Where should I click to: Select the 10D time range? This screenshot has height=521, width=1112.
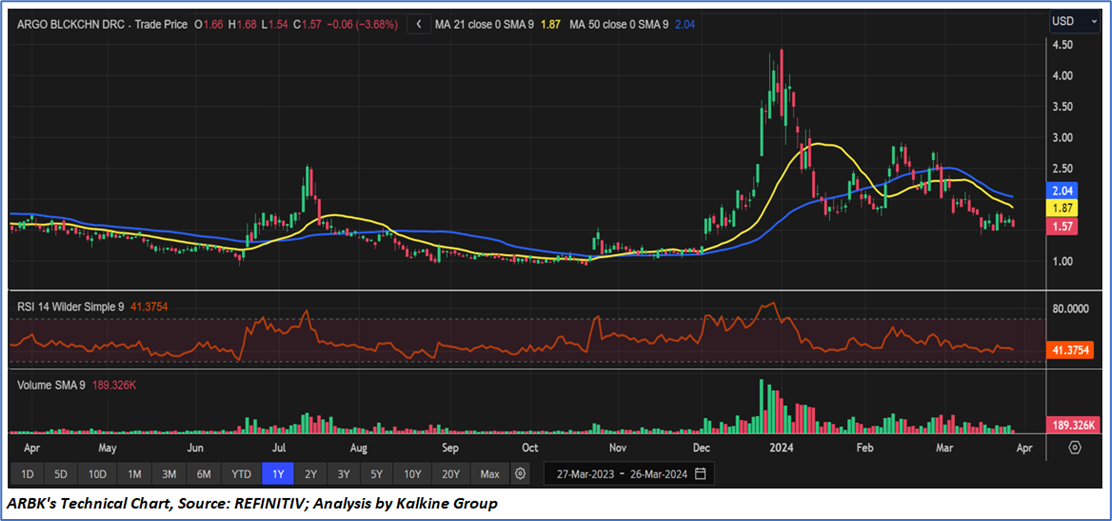click(97, 474)
